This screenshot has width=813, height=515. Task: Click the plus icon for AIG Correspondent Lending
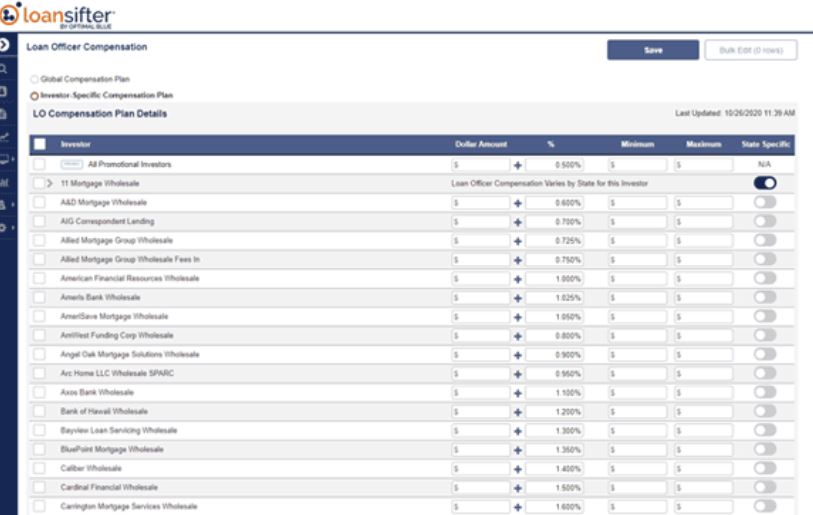(517, 222)
